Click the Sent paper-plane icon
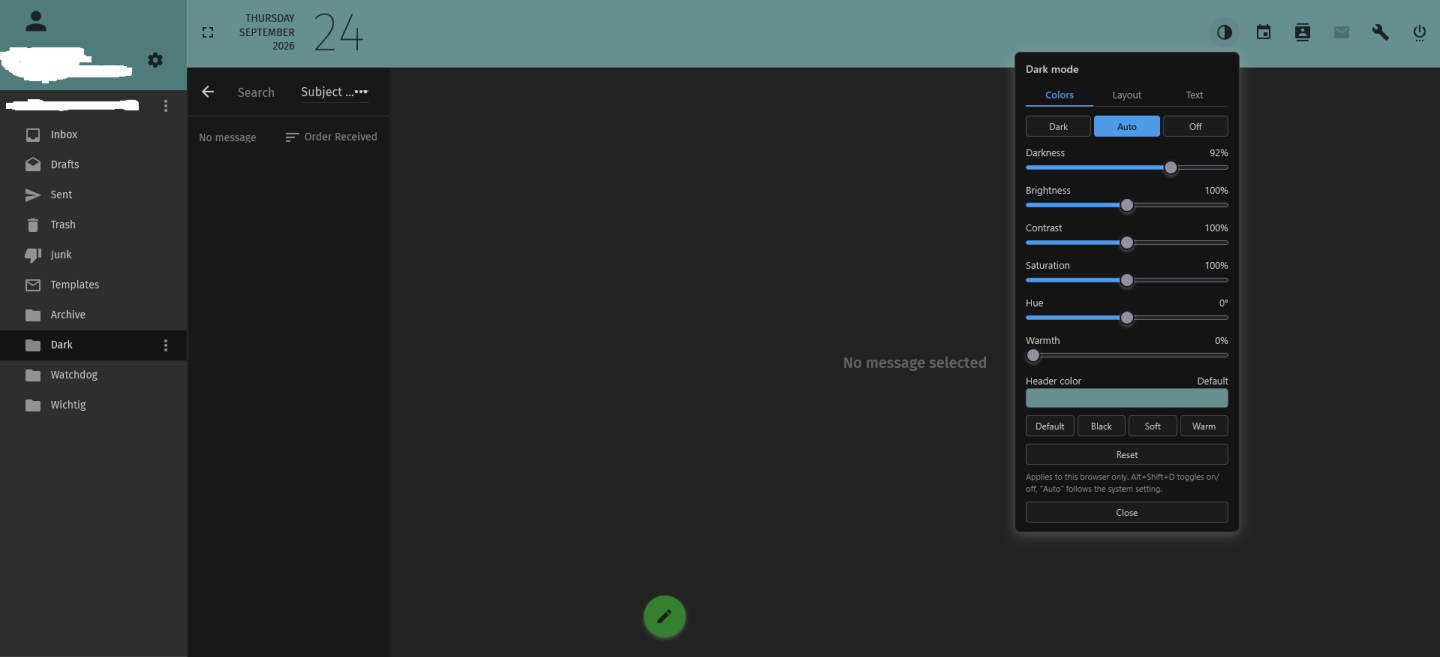Image resolution: width=1440 pixels, height=657 pixels. pos(33,194)
